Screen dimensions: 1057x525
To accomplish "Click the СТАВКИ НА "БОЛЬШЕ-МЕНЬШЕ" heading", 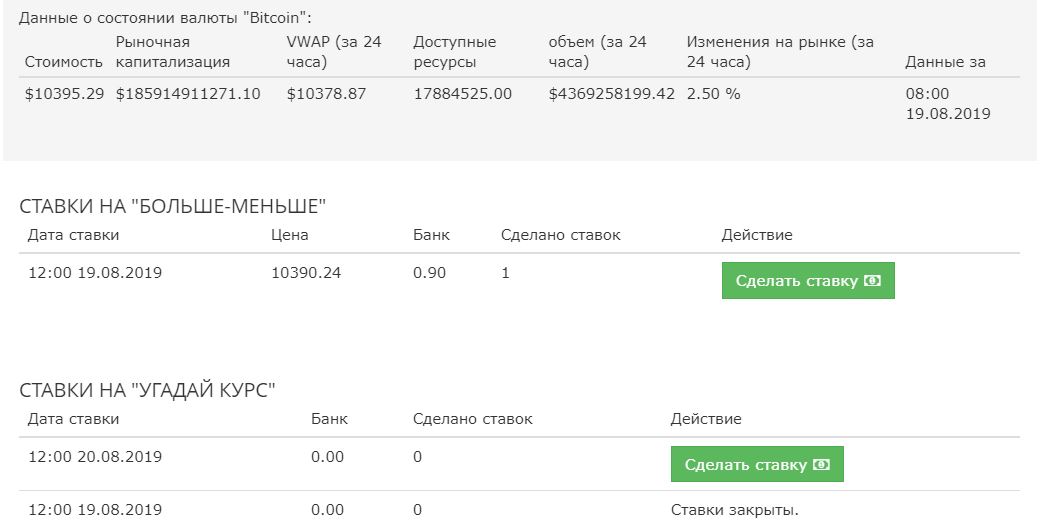I will [173, 207].
